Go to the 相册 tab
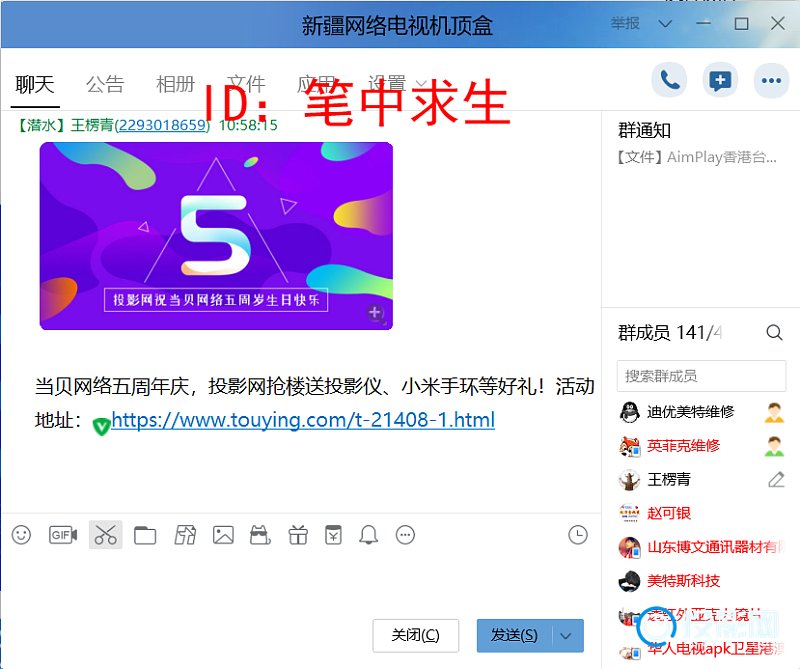The image size is (800, 669). point(176,85)
